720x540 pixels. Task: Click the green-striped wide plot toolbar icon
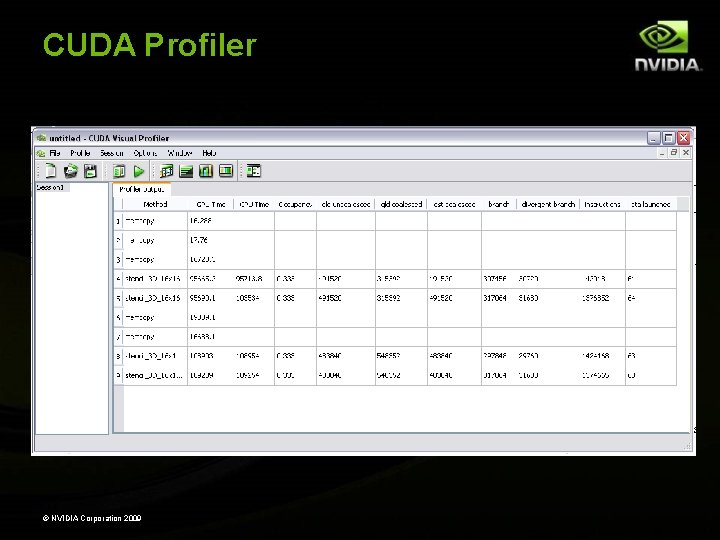click(225, 171)
